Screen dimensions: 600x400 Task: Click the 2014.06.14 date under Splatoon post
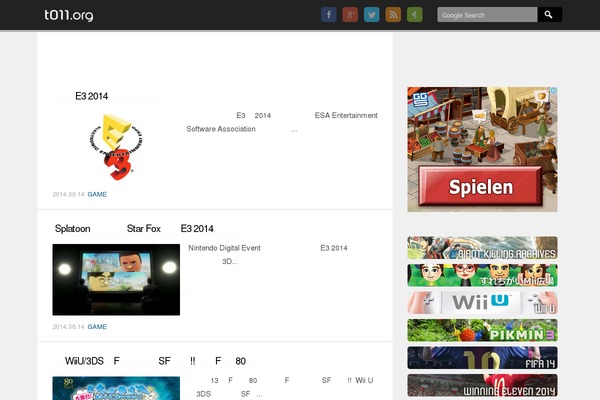[x=68, y=327]
